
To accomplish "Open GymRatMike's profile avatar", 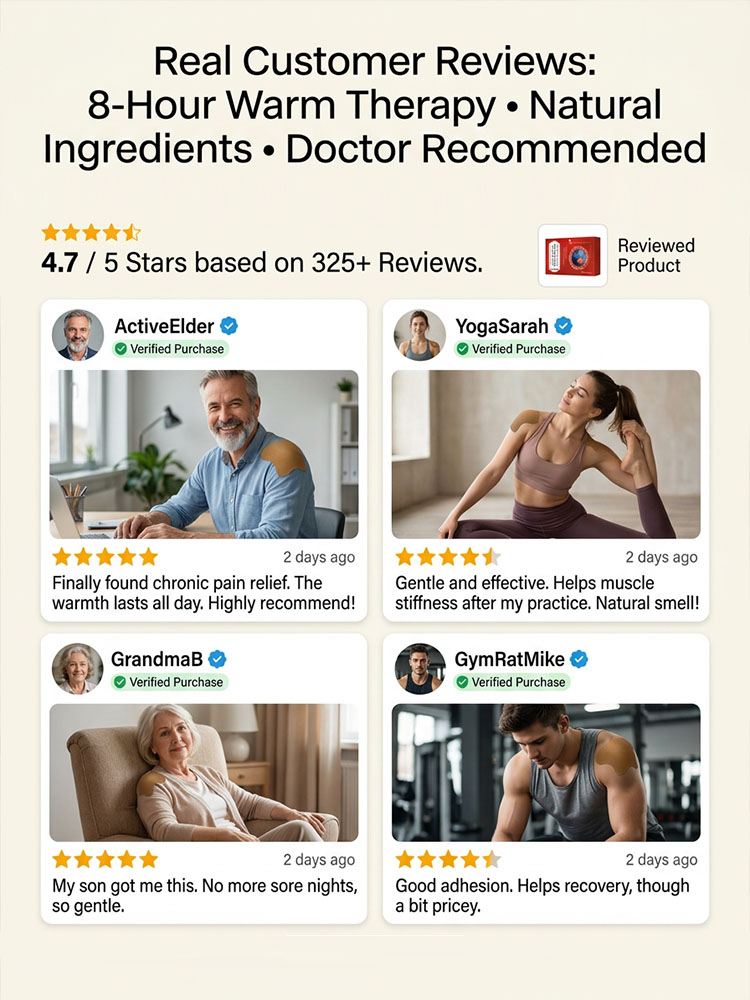I will coord(420,668).
